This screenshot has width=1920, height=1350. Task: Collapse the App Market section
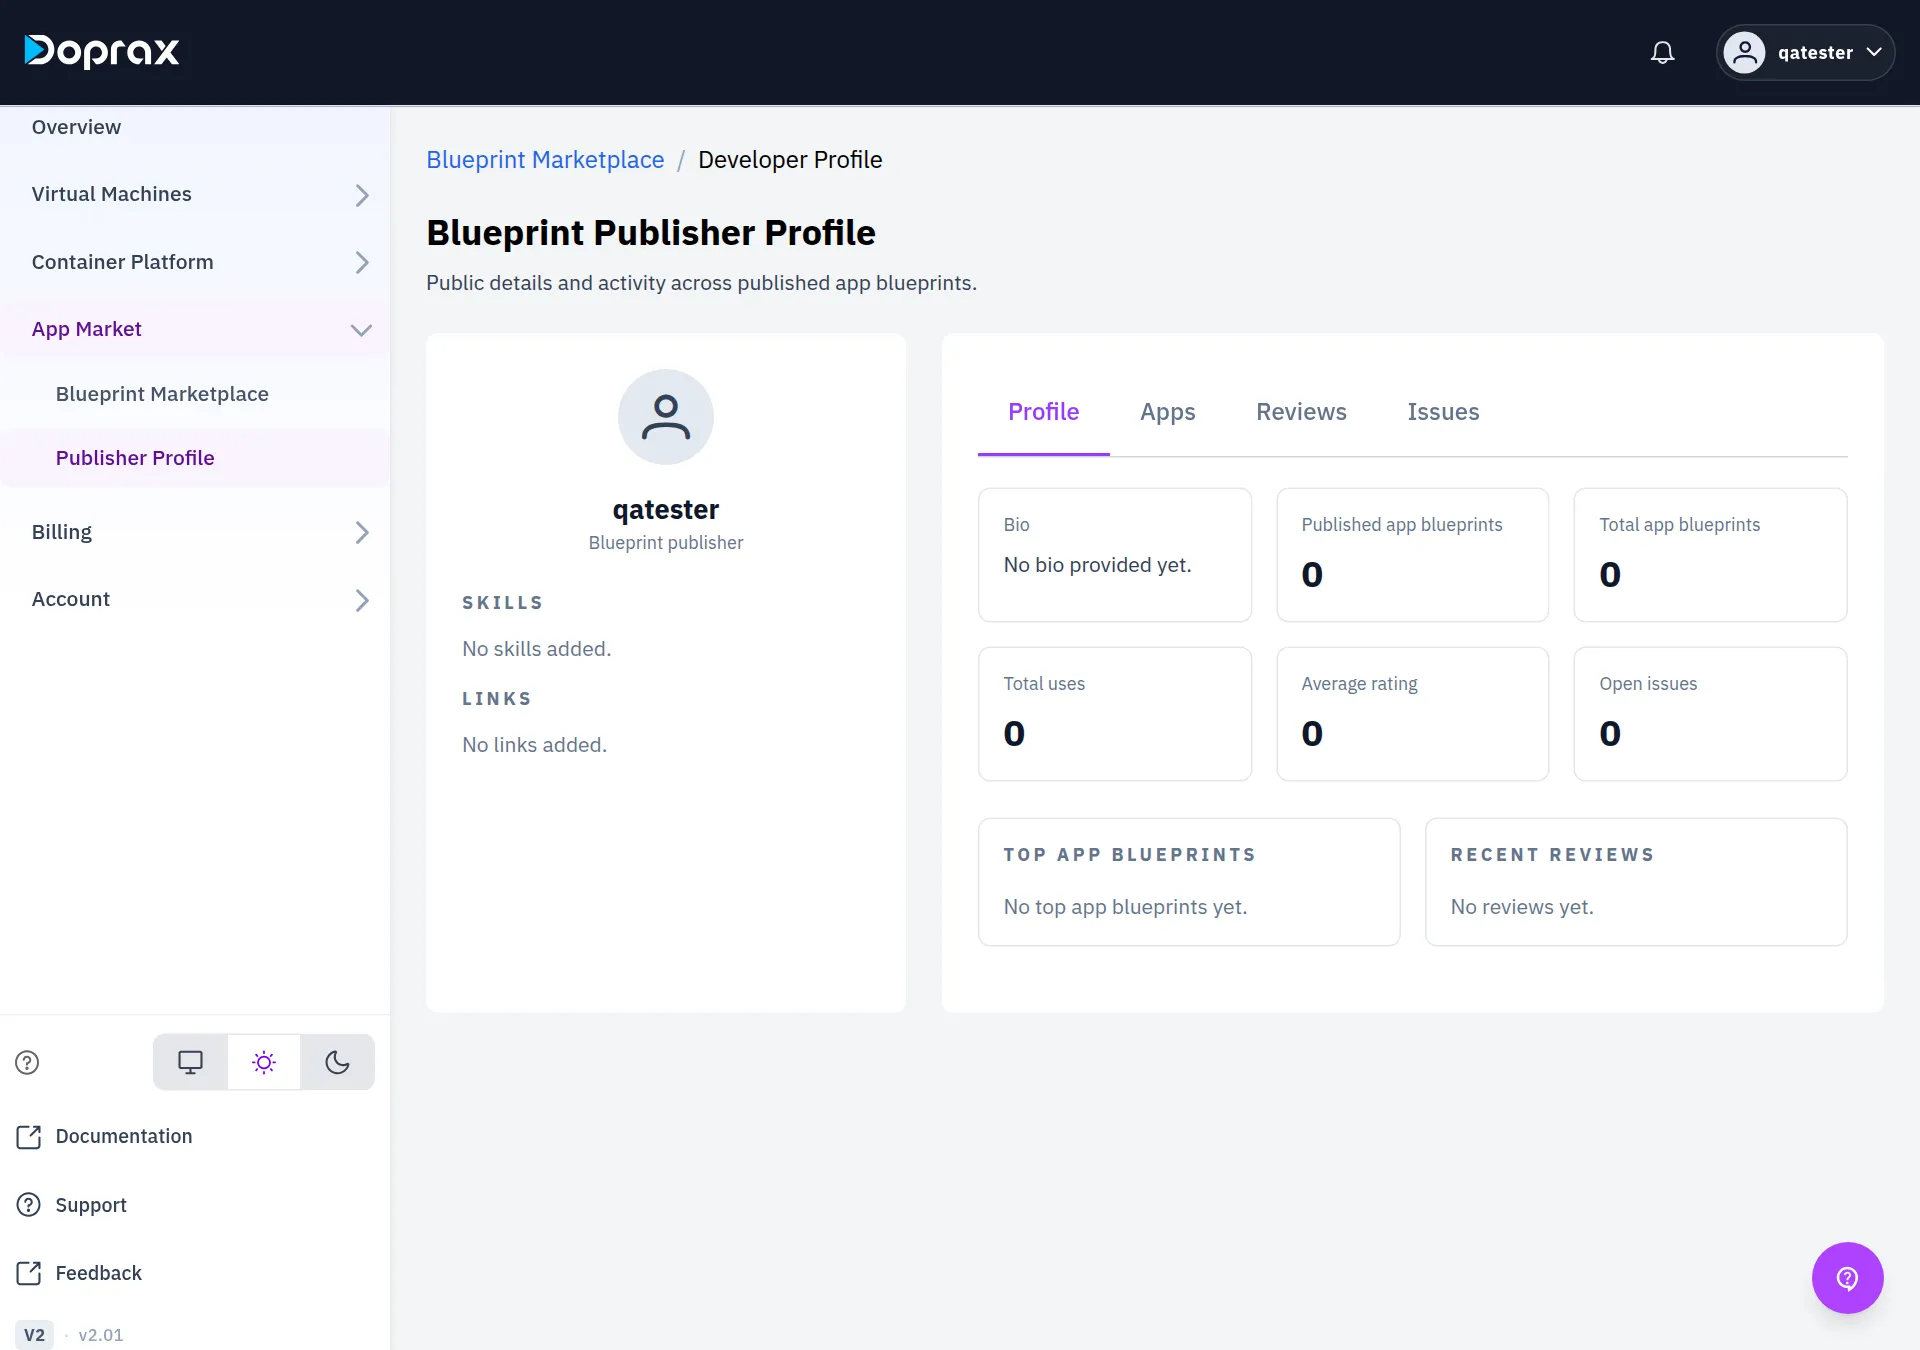tap(195, 329)
